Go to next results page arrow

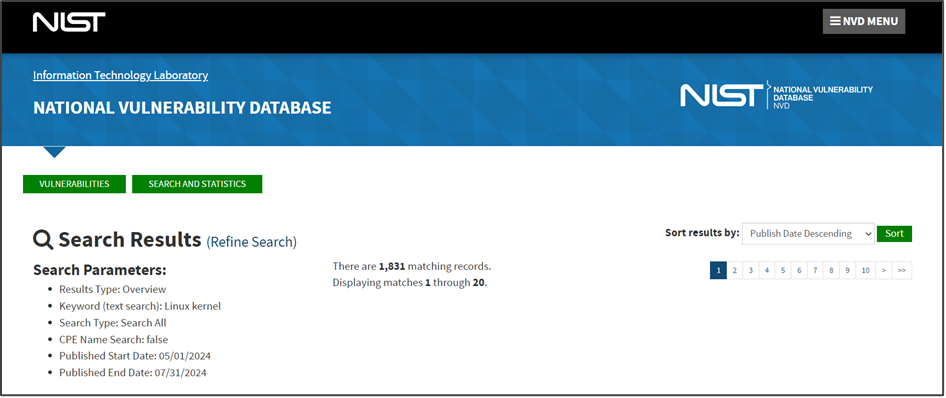point(883,271)
